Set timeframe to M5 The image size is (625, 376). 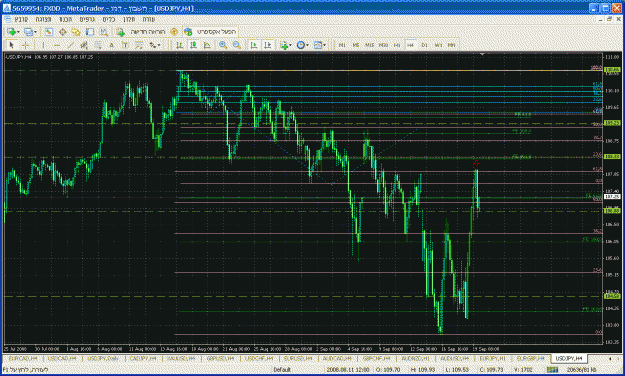[x=356, y=45]
